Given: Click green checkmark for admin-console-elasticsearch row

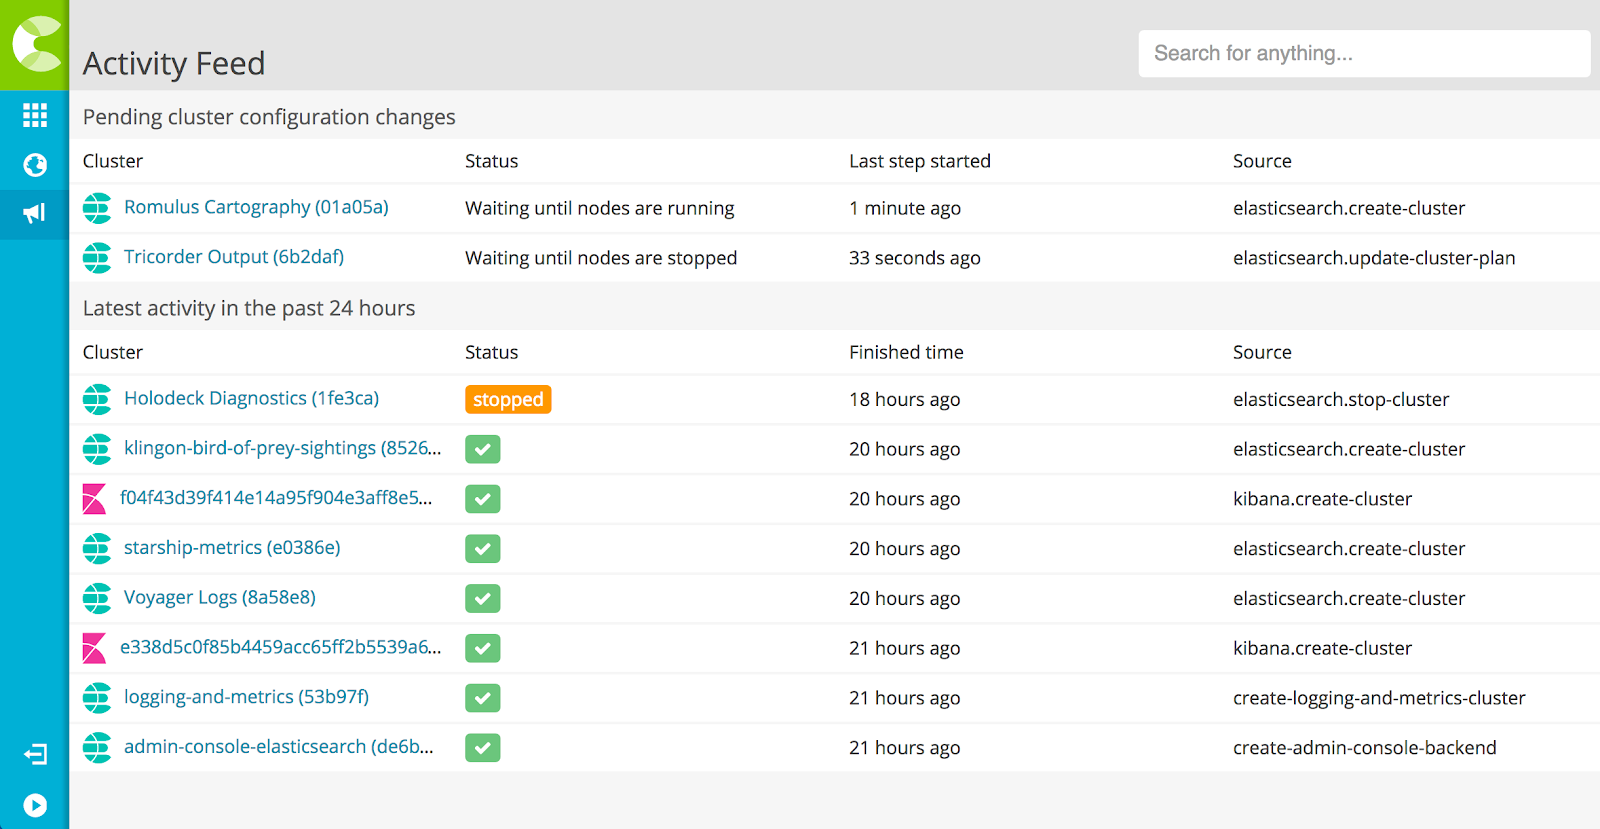Looking at the screenshot, I should tap(483, 748).
